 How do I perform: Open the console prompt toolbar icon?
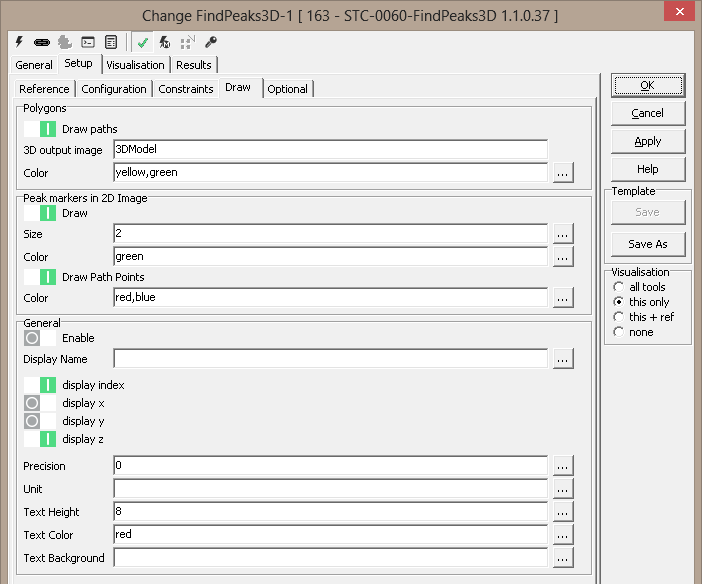88,43
